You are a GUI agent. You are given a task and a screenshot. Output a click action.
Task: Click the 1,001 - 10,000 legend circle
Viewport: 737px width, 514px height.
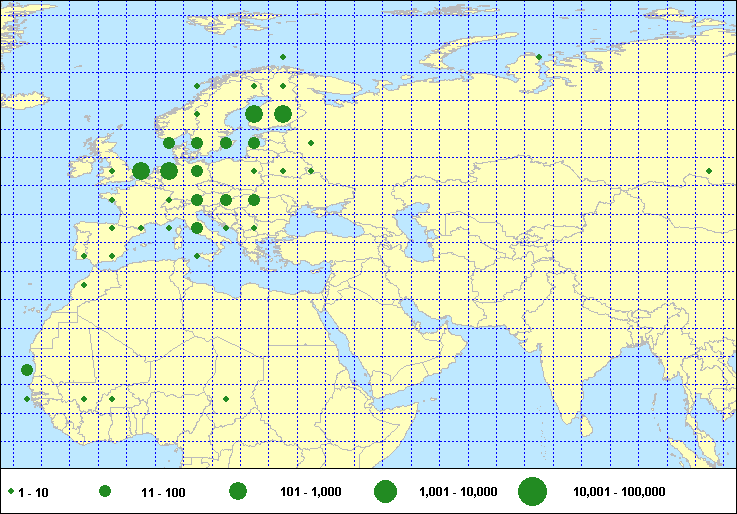point(385,491)
